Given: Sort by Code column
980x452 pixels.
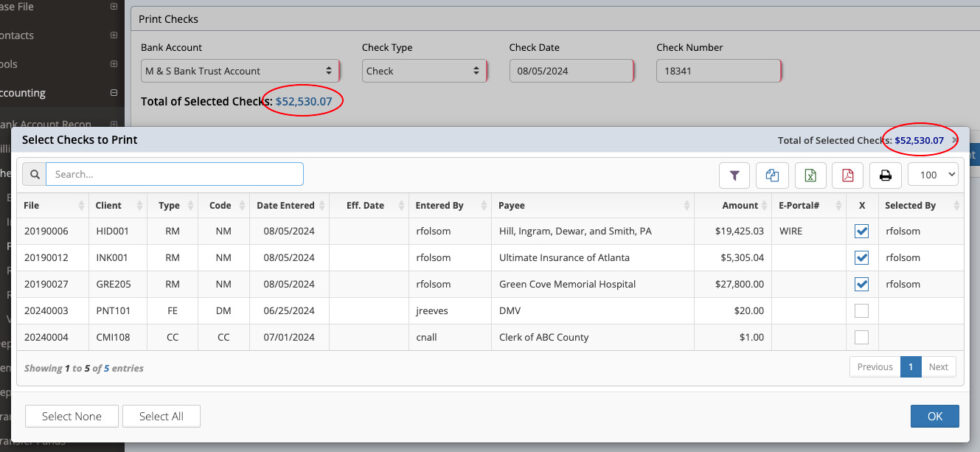Looking at the screenshot, I should (x=224, y=206).
